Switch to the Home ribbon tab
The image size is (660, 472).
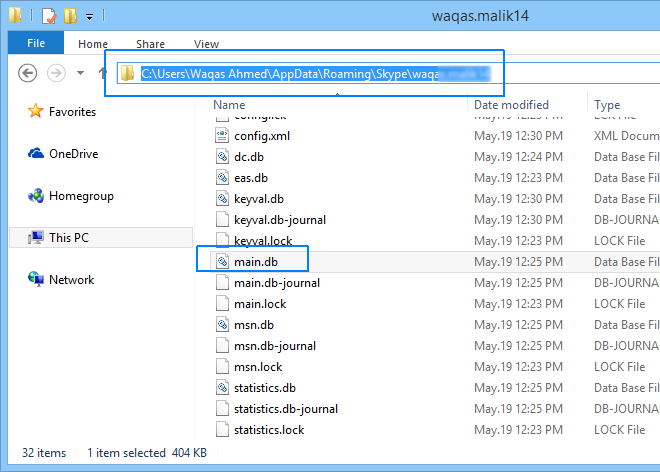[x=93, y=44]
